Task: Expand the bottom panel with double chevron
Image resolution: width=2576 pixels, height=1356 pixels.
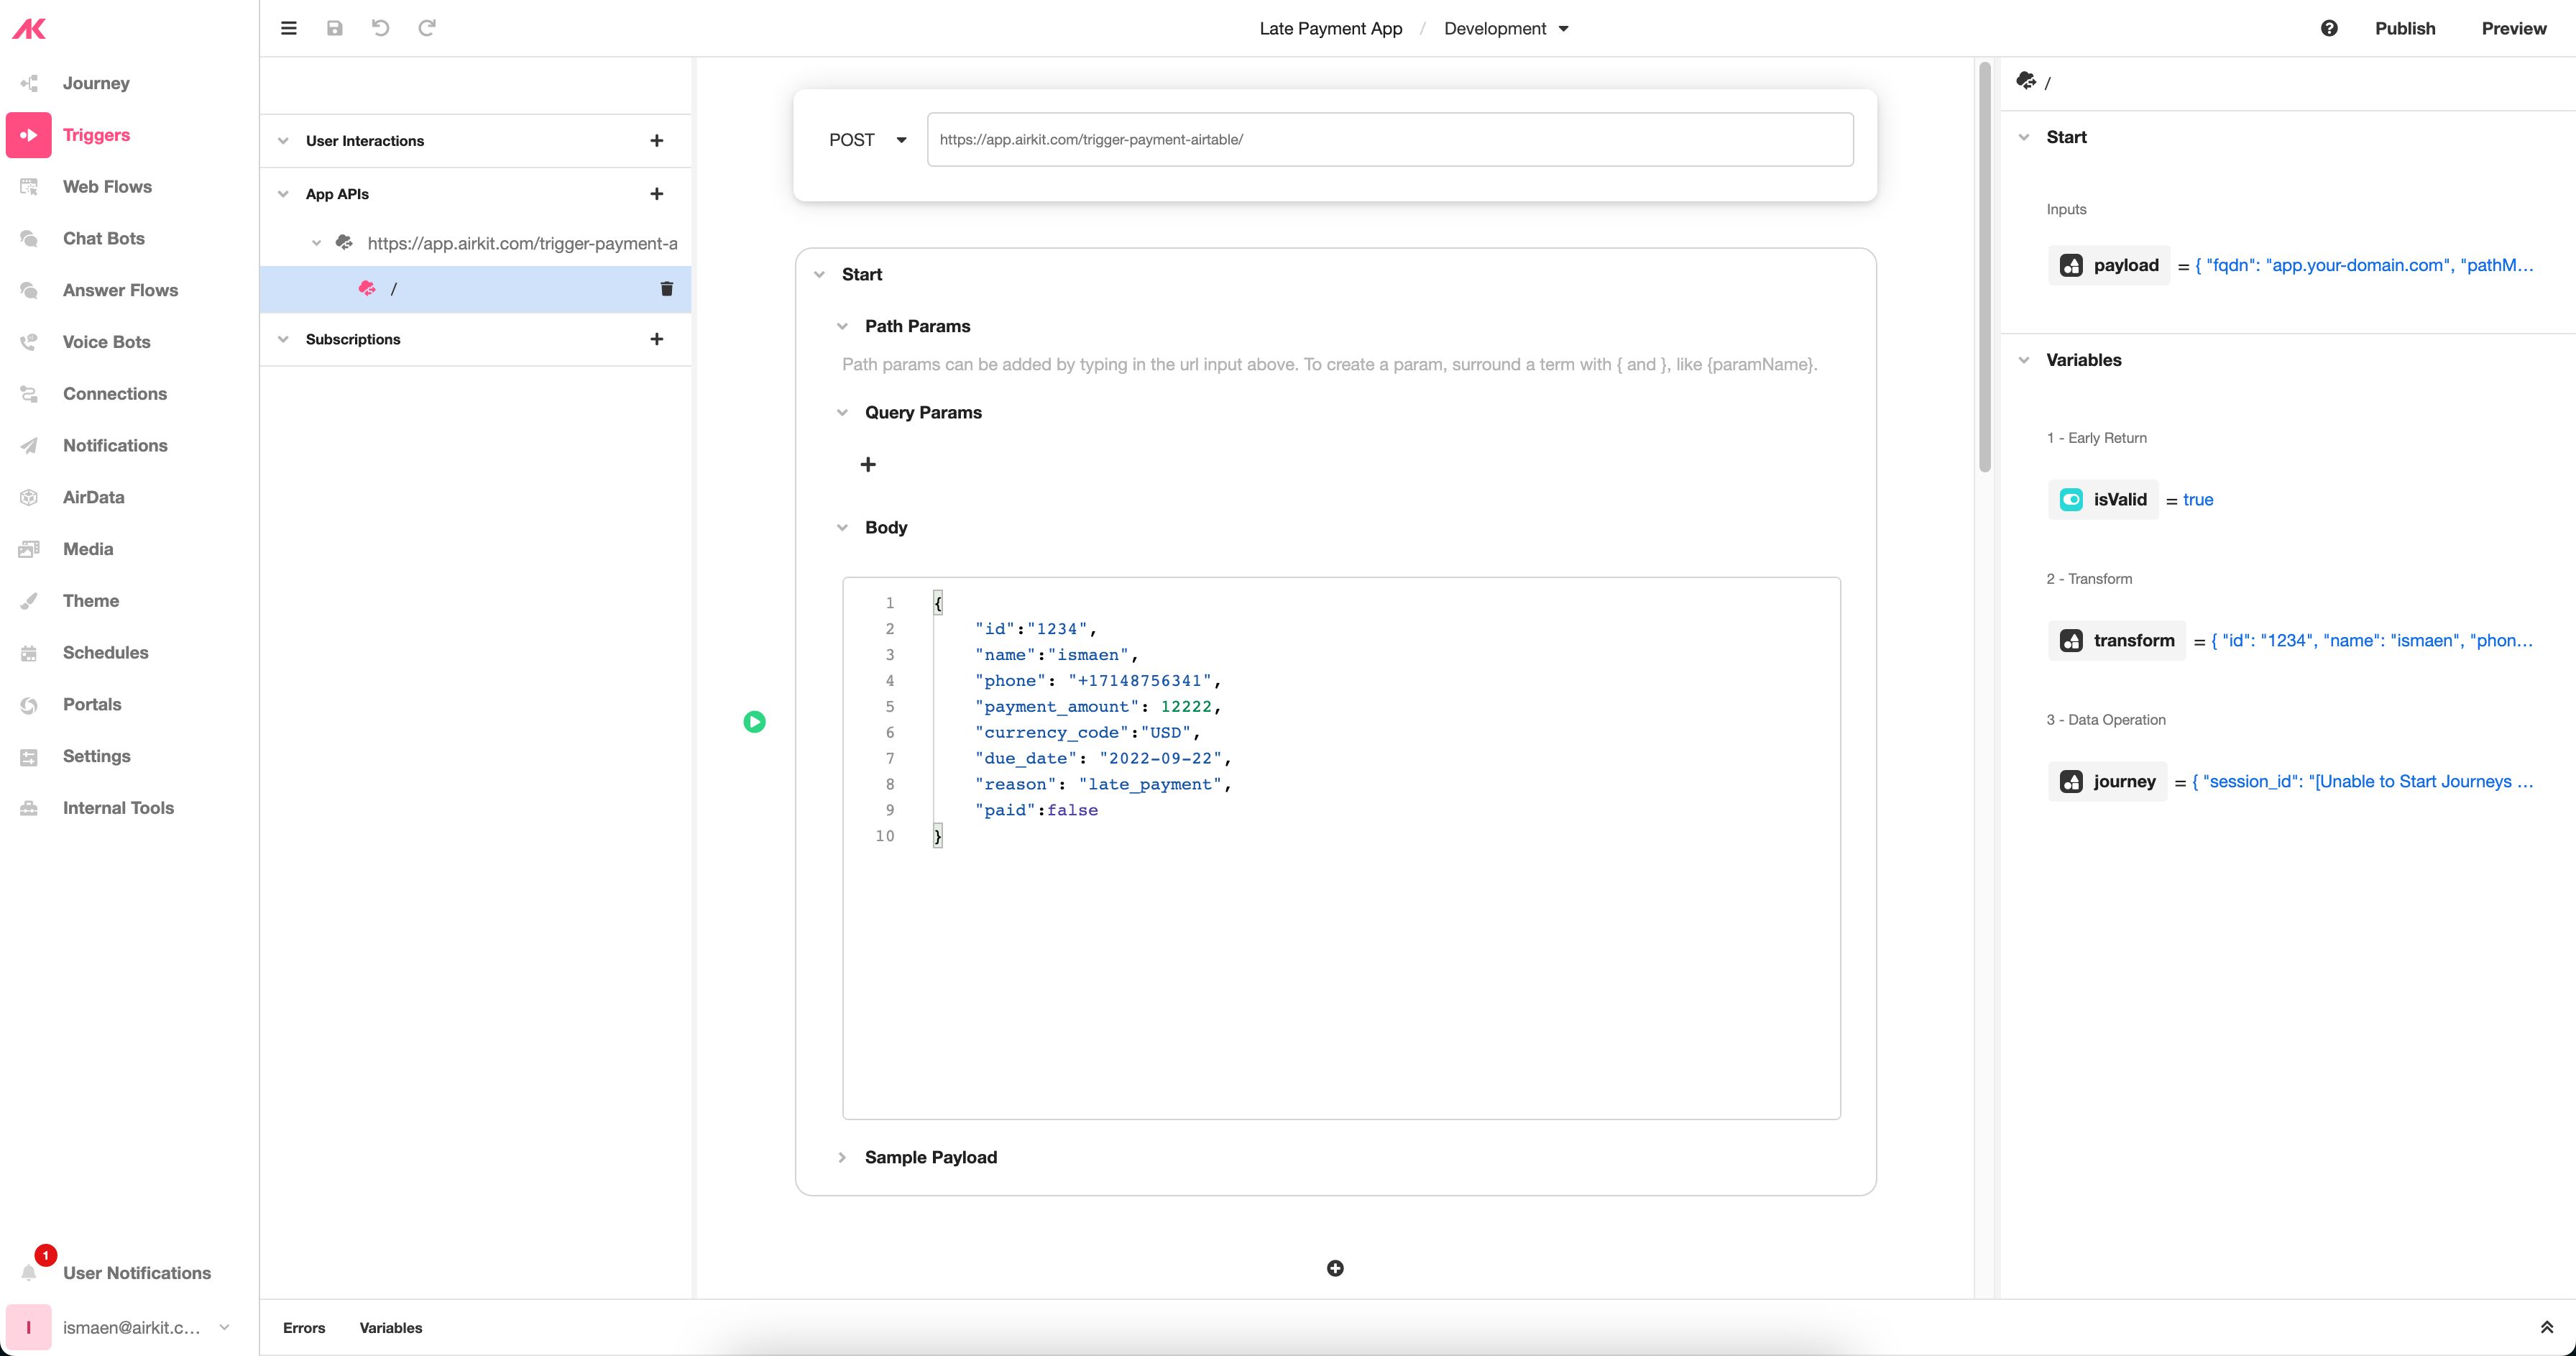Action: point(2547,1327)
